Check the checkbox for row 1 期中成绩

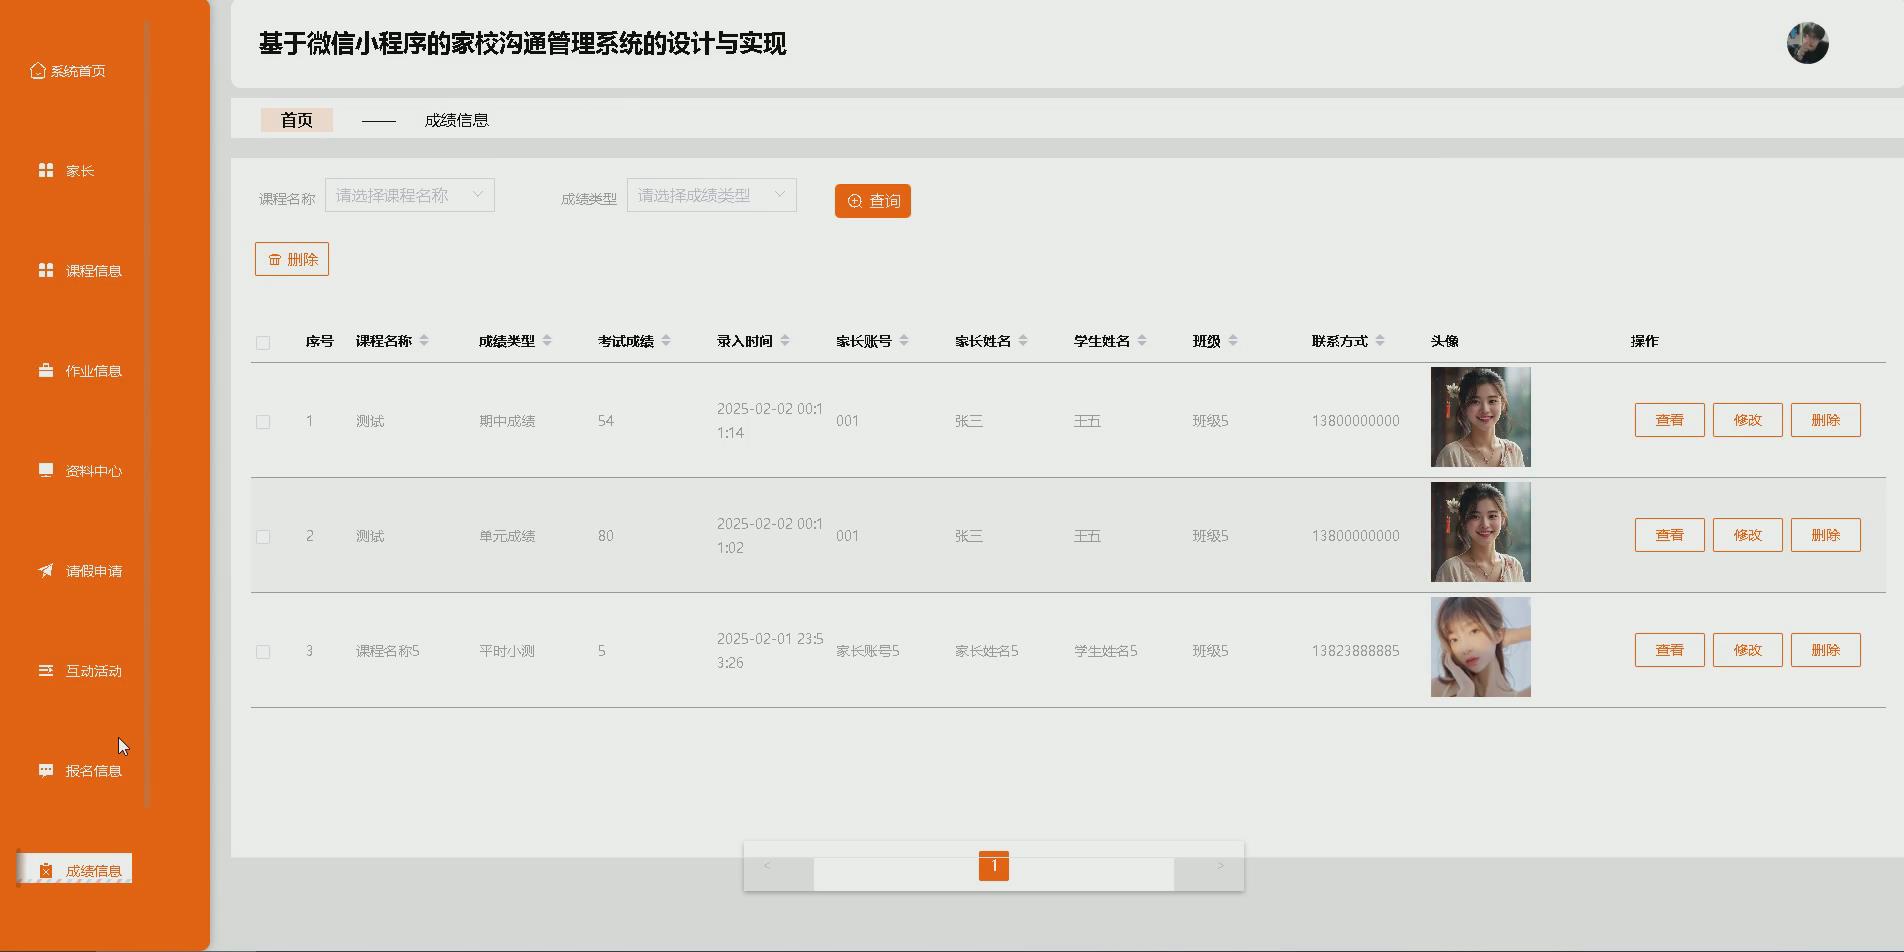coord(263,422)
